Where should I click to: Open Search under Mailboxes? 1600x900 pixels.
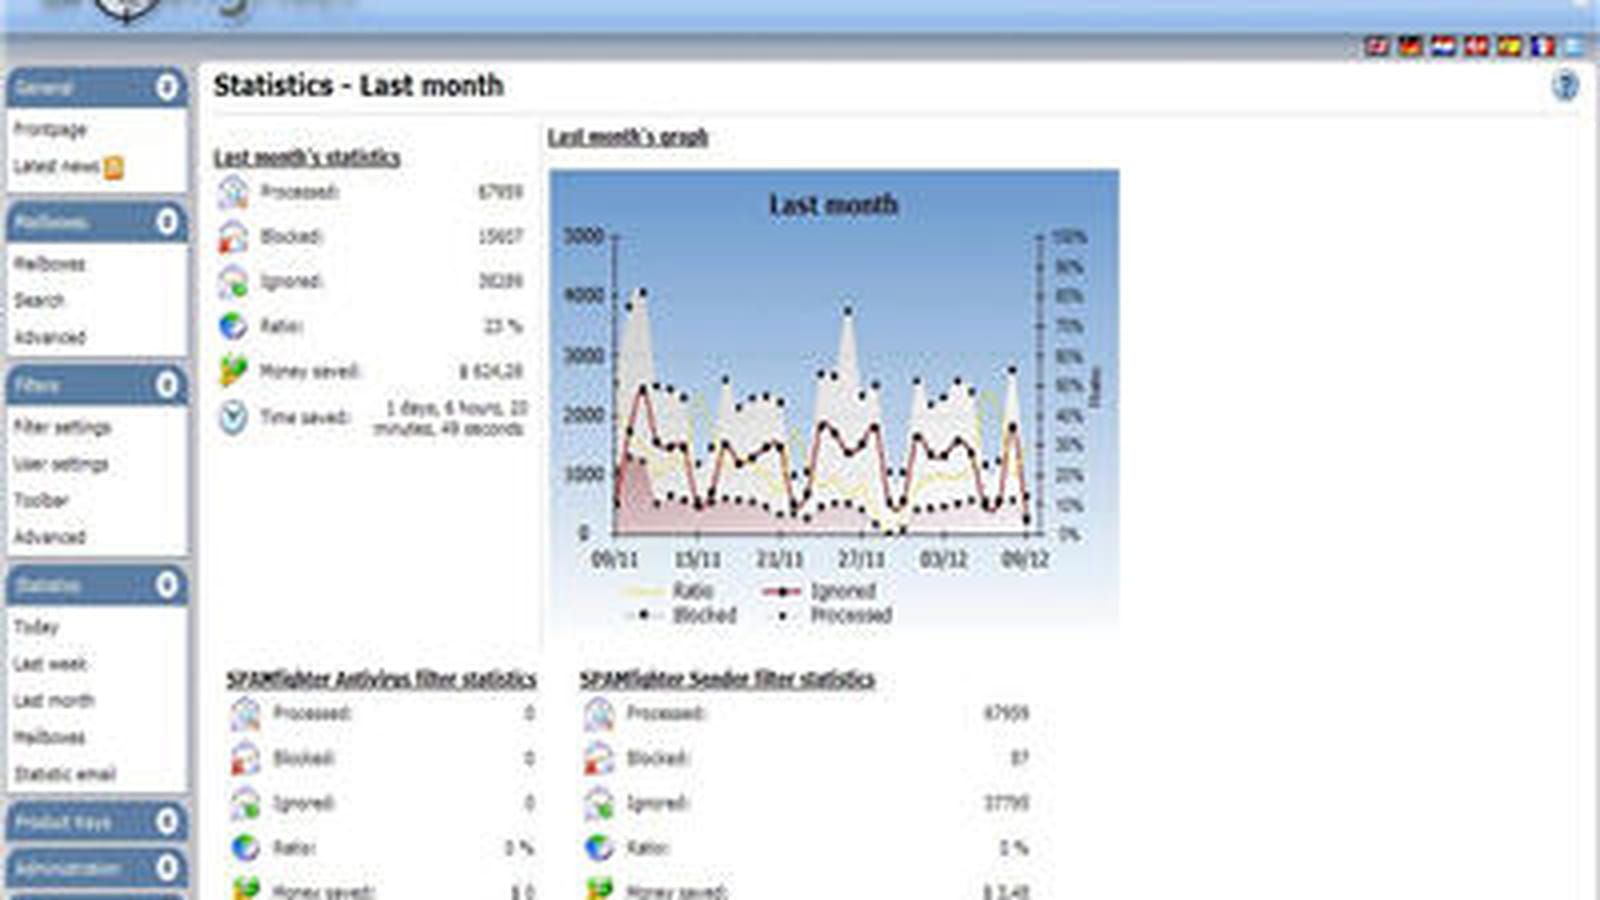[x=39, y=300]
